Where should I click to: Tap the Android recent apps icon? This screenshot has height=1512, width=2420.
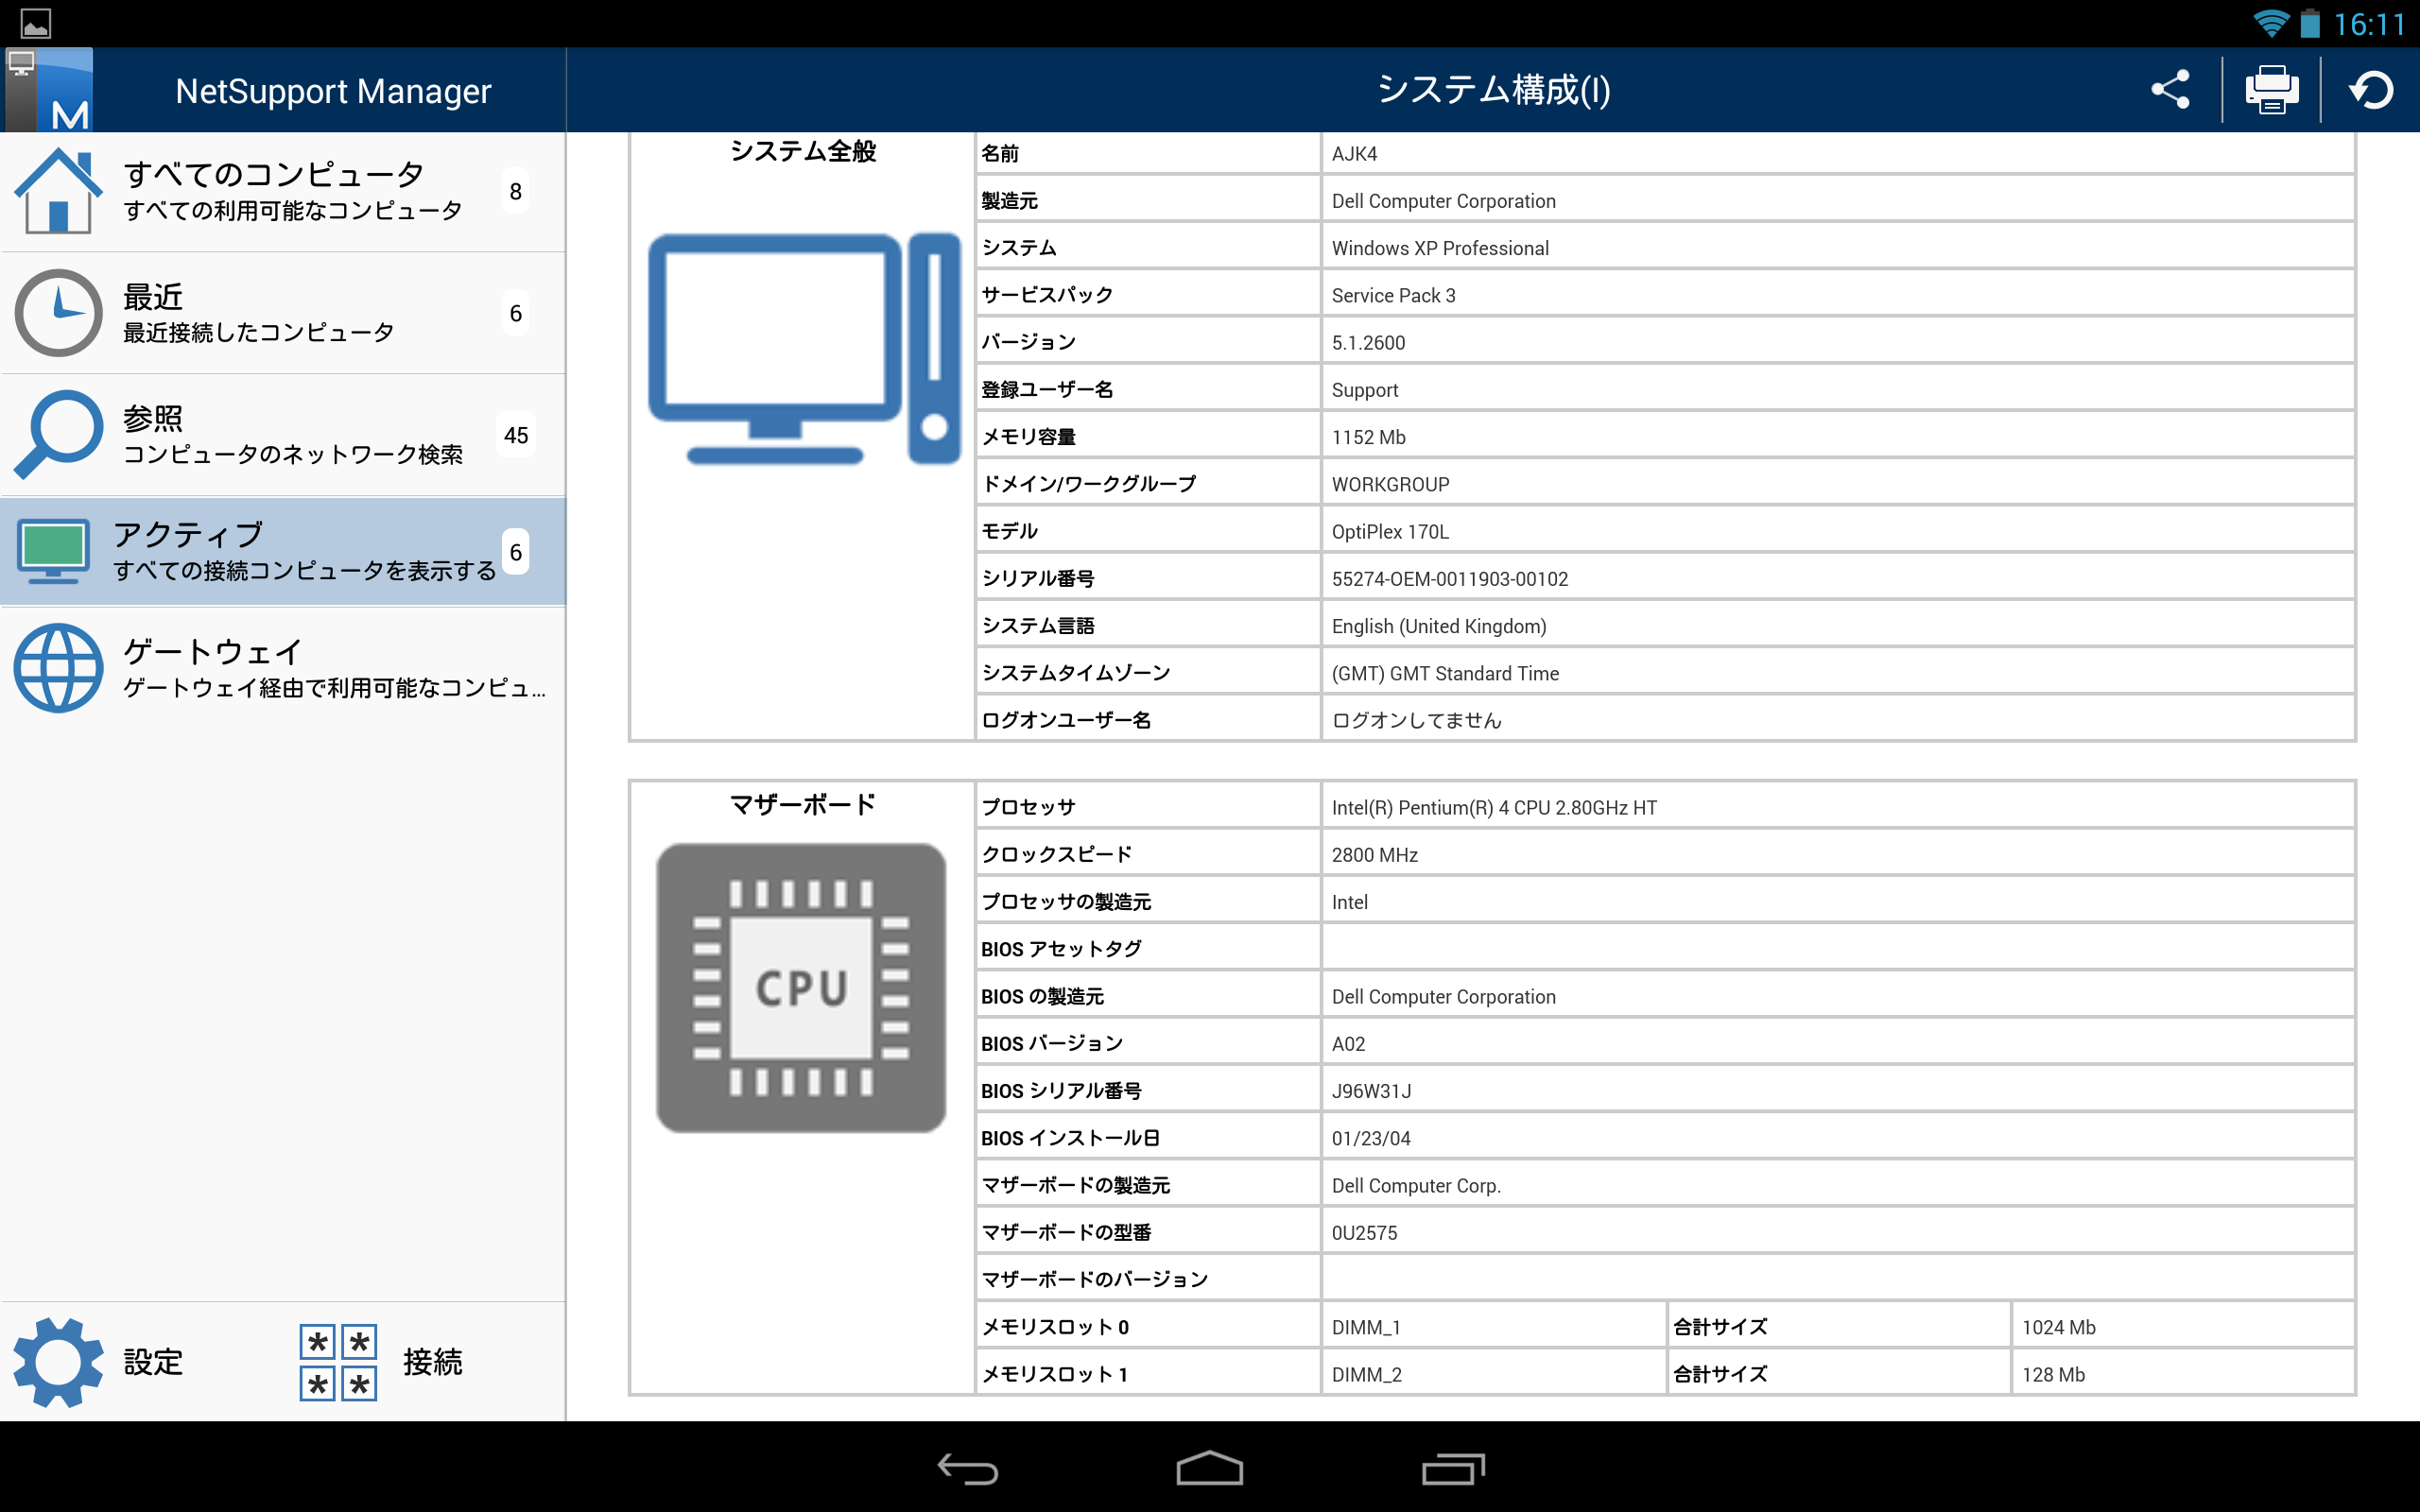click(x=1453, y=1469)
